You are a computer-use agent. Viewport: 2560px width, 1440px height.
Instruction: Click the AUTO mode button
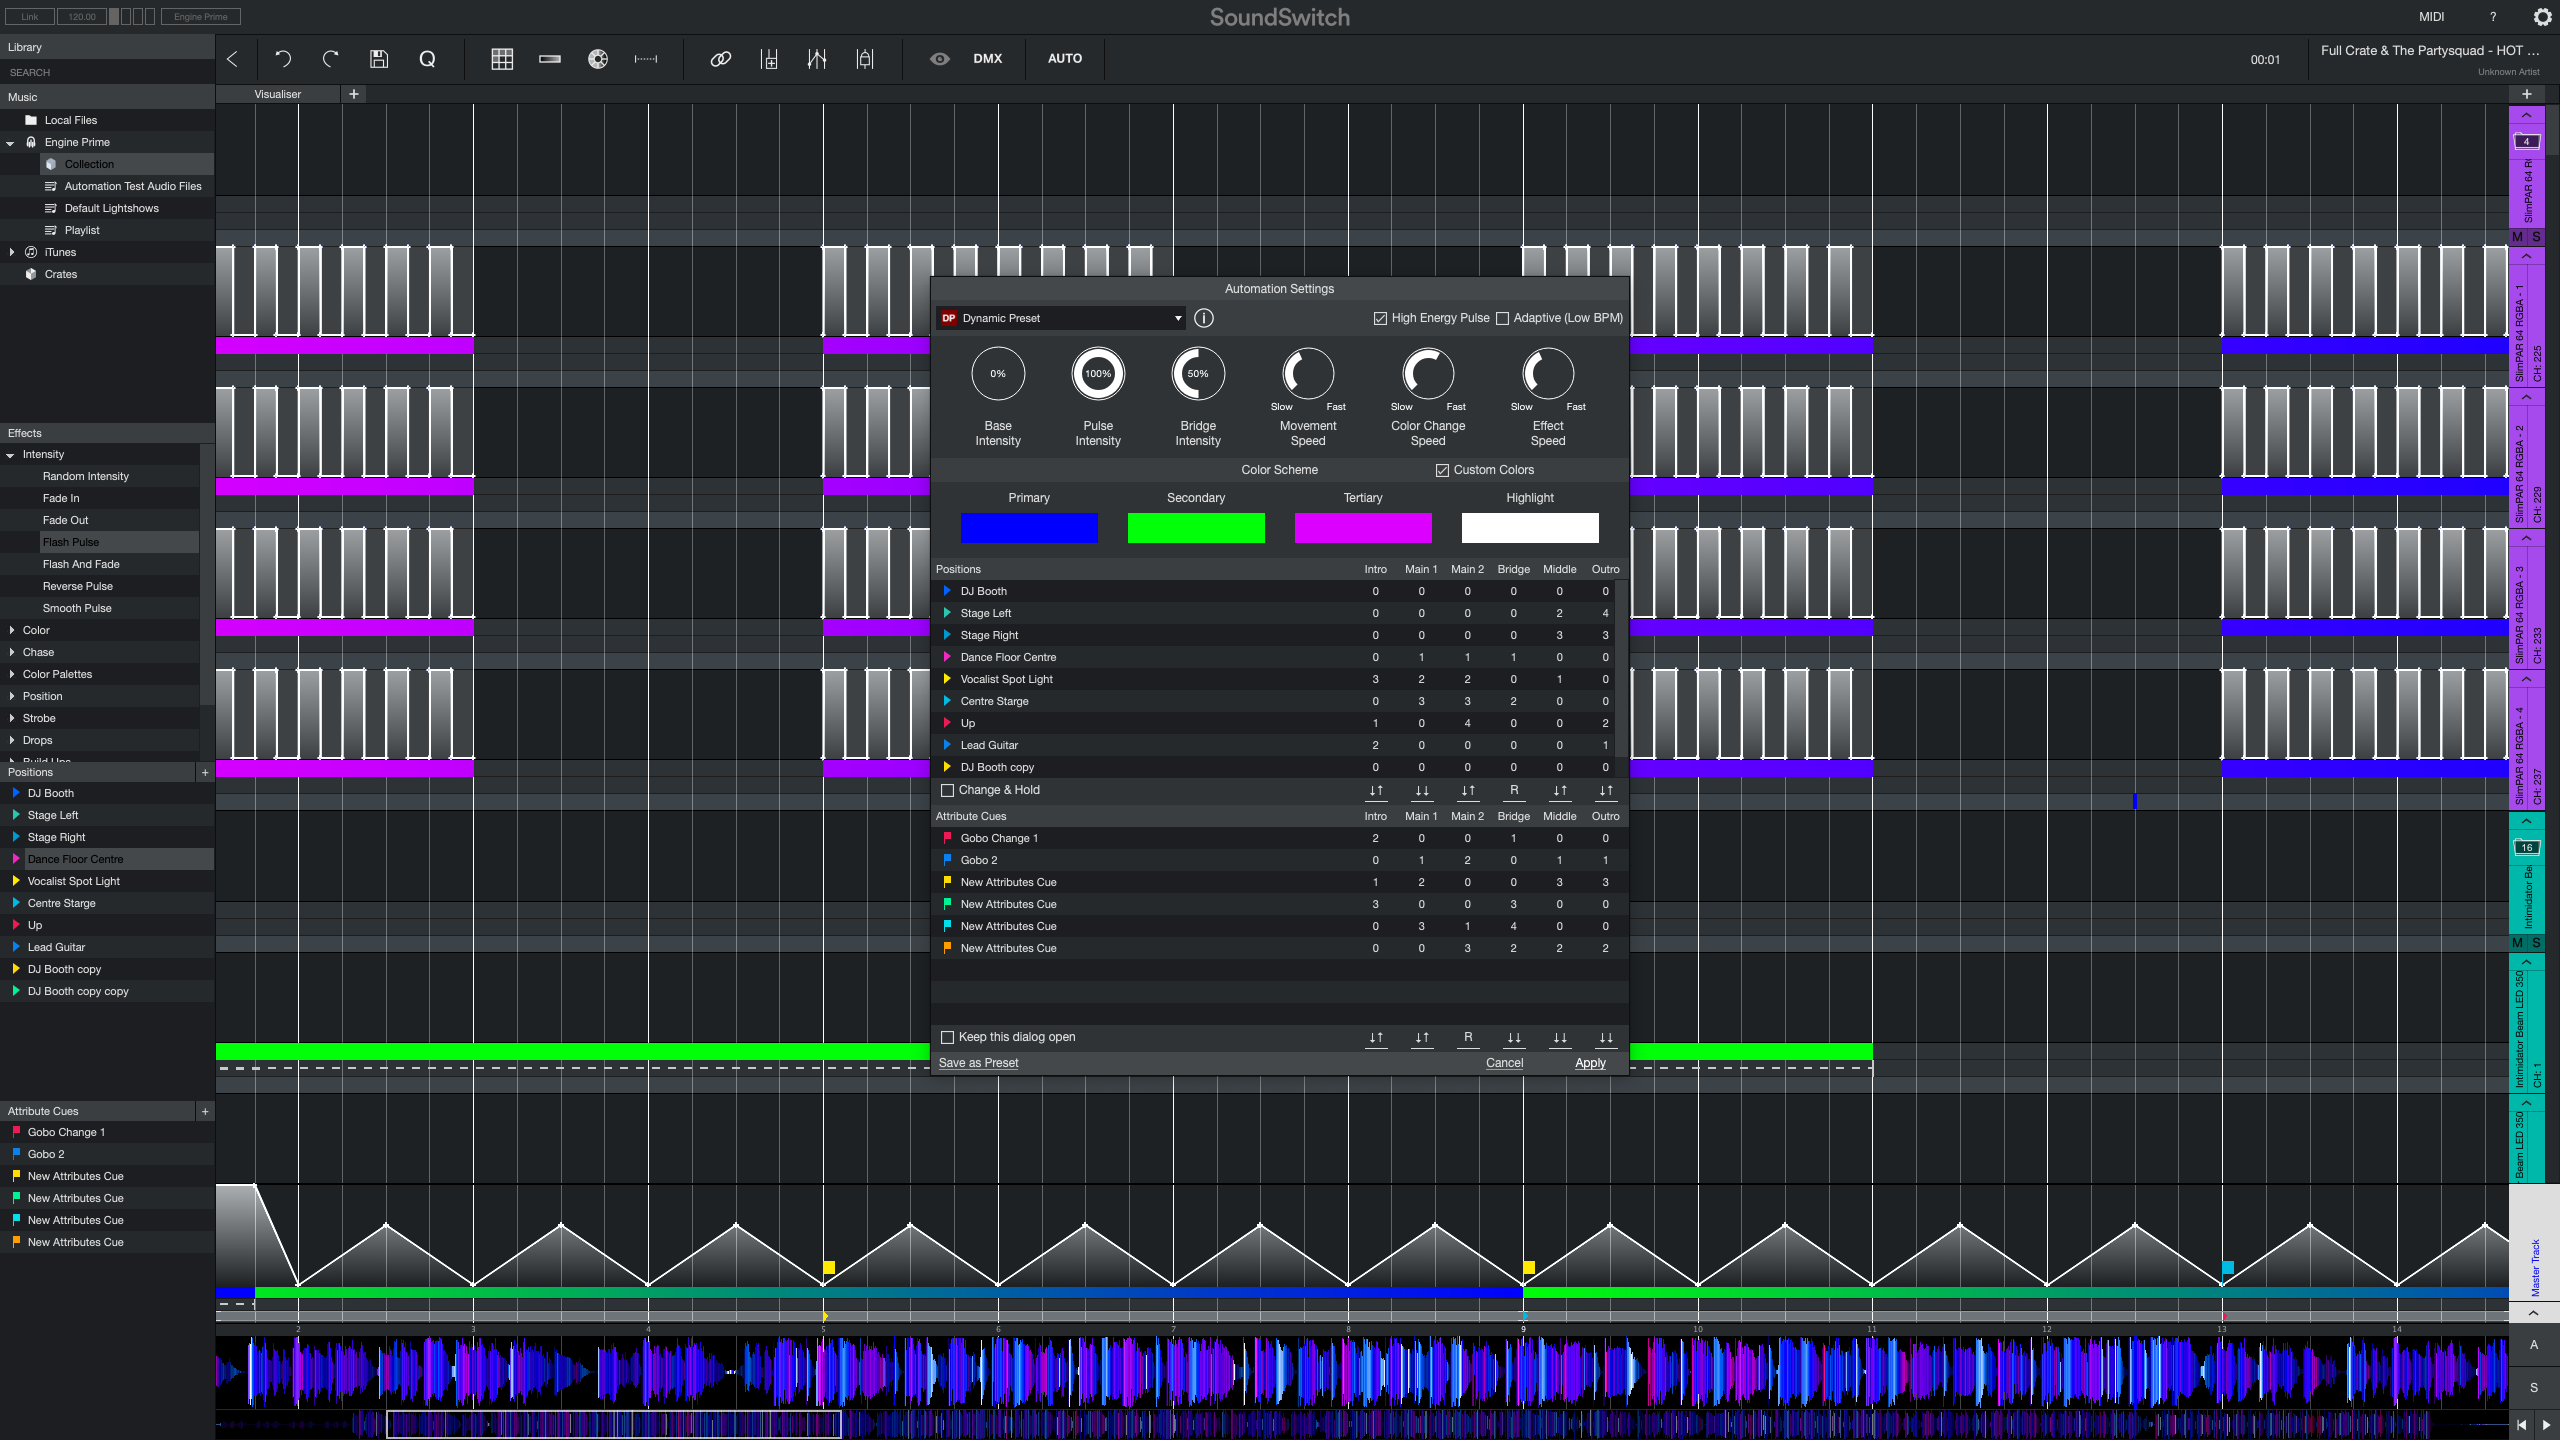(1064, 58)
